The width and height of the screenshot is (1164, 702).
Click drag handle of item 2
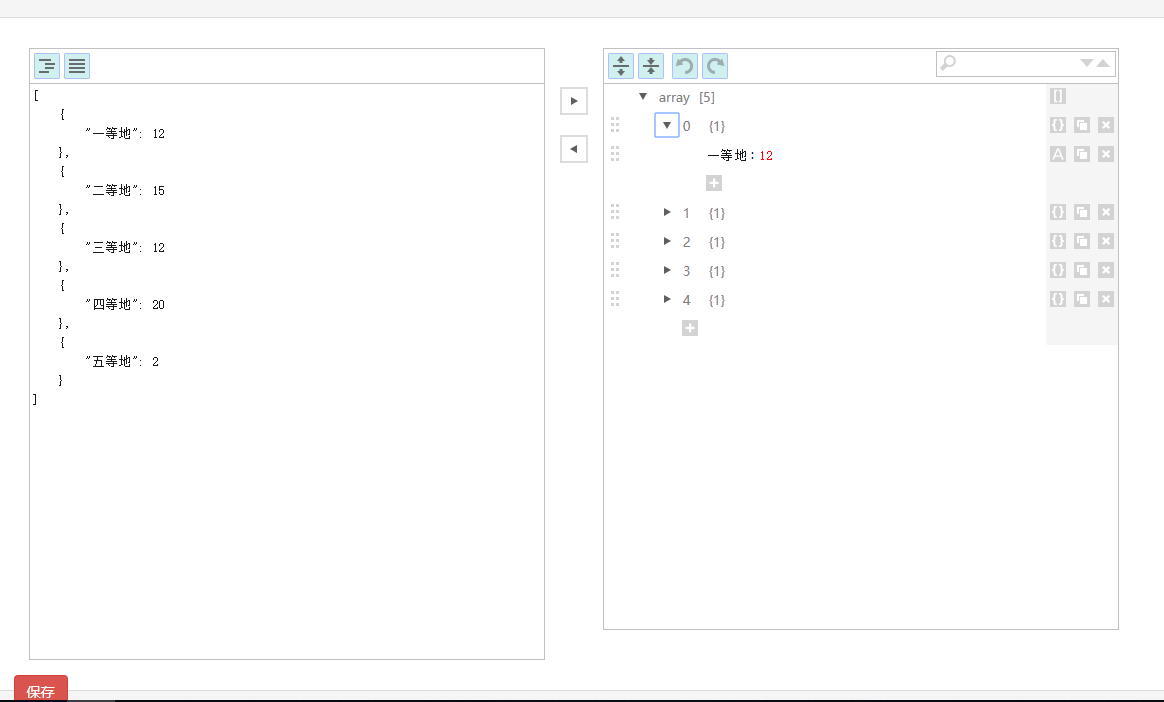(x=615, y=240)
